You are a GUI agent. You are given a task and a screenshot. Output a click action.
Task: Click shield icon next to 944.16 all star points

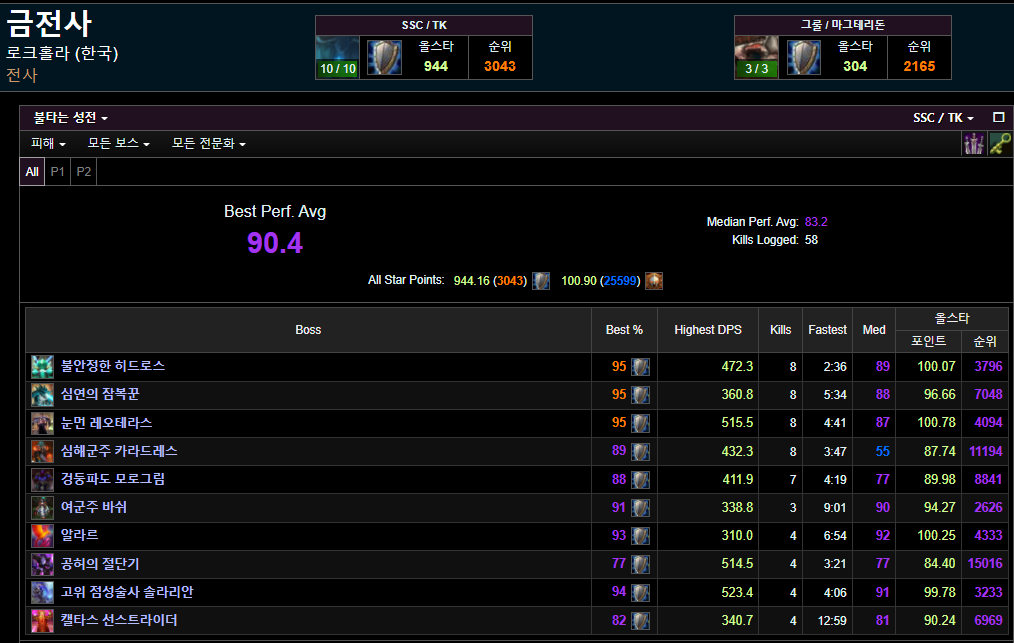(541, 281)
